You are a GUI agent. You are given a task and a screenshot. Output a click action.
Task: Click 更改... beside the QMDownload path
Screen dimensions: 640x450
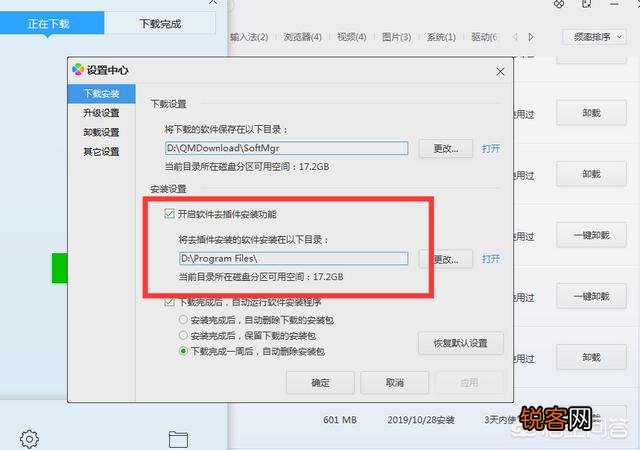446,149
